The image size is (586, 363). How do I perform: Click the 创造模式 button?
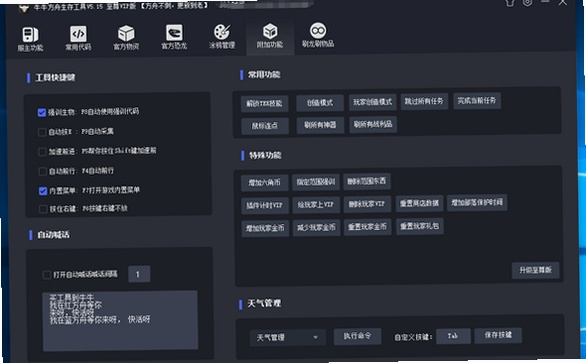point(320,103)
